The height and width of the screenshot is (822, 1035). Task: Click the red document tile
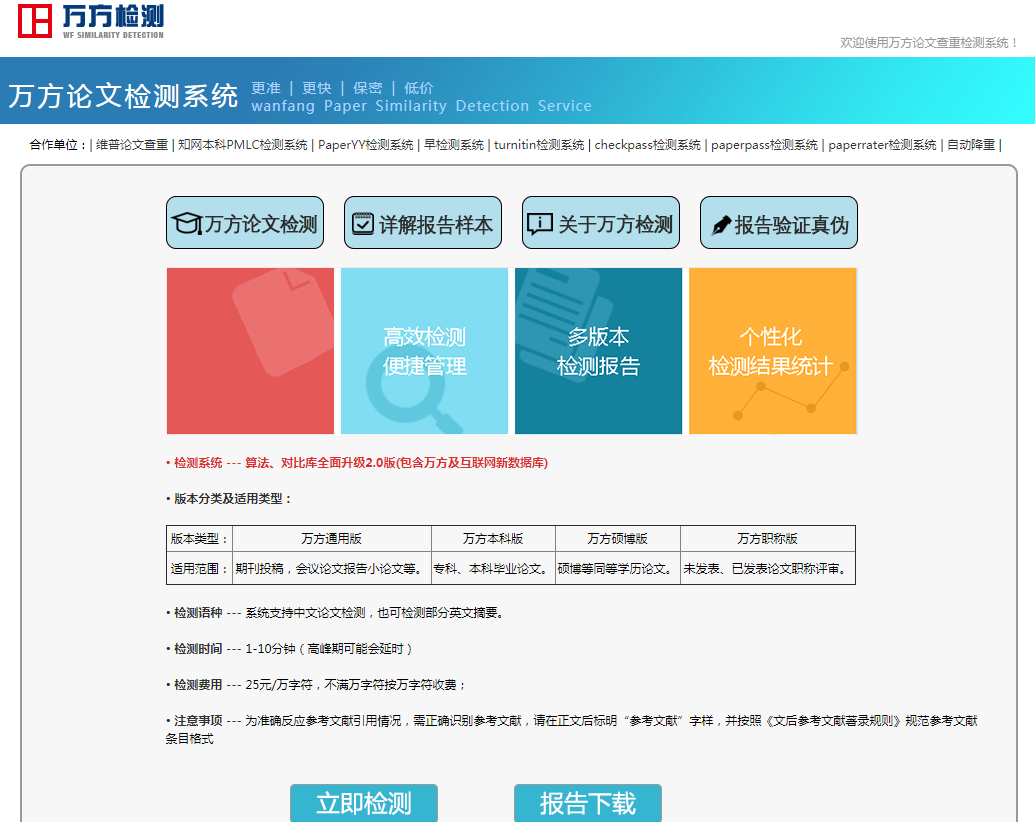250,351
